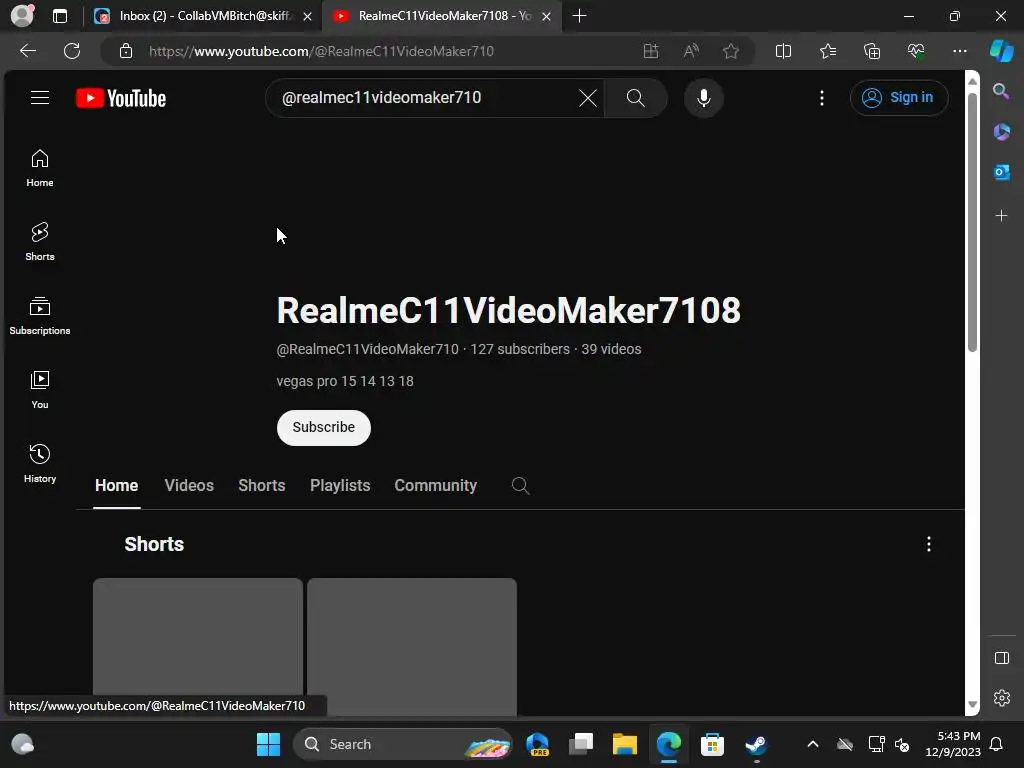1024x768 pixels.
Task: Open the tab actions menu
Action: click(60, 16)
